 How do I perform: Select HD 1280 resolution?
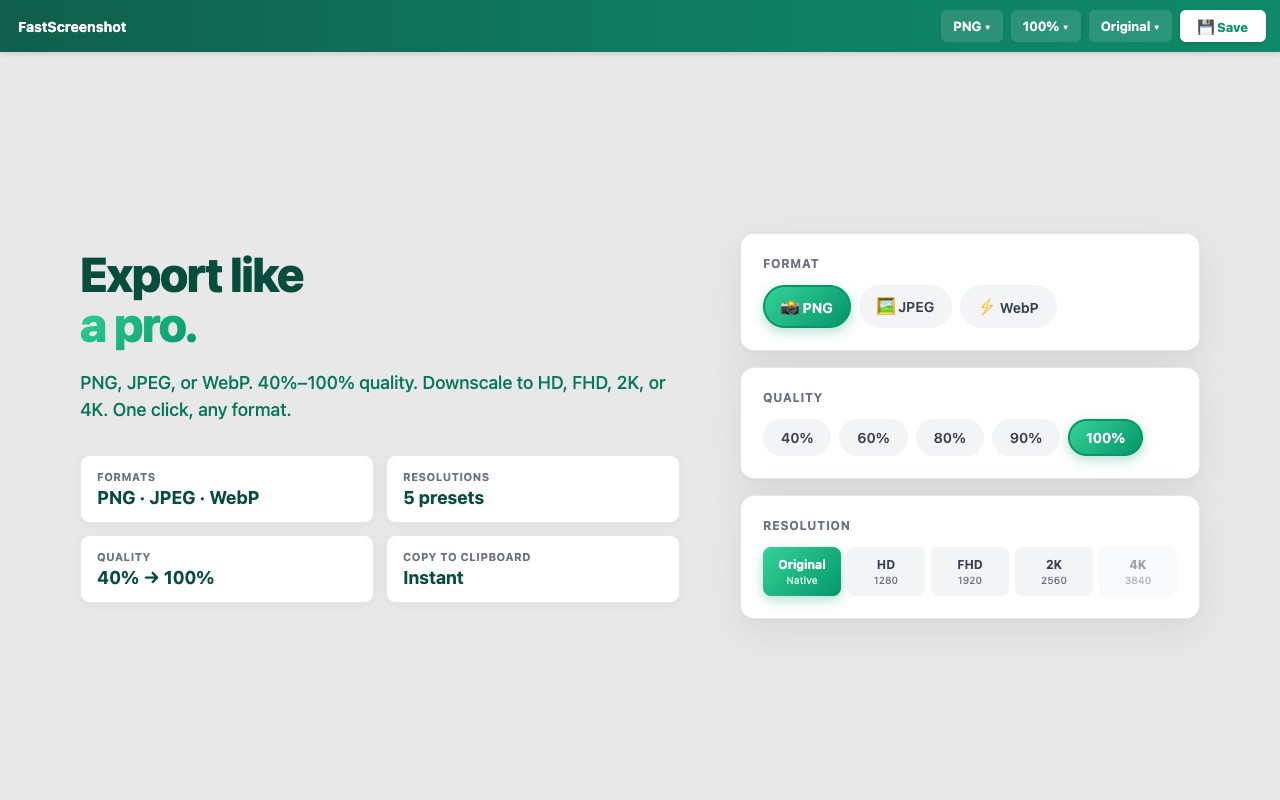coord(886,571)
